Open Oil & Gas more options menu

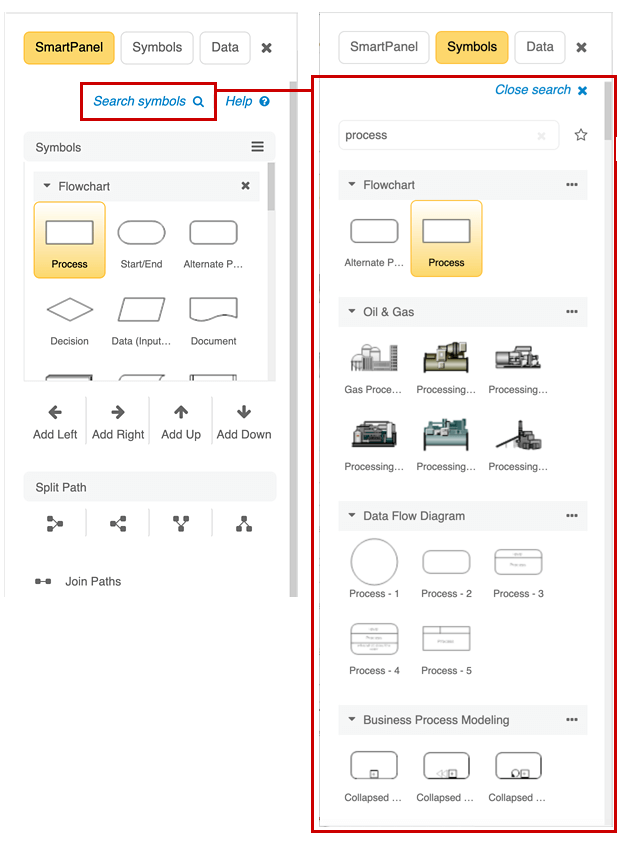click(x=572, y=311)
